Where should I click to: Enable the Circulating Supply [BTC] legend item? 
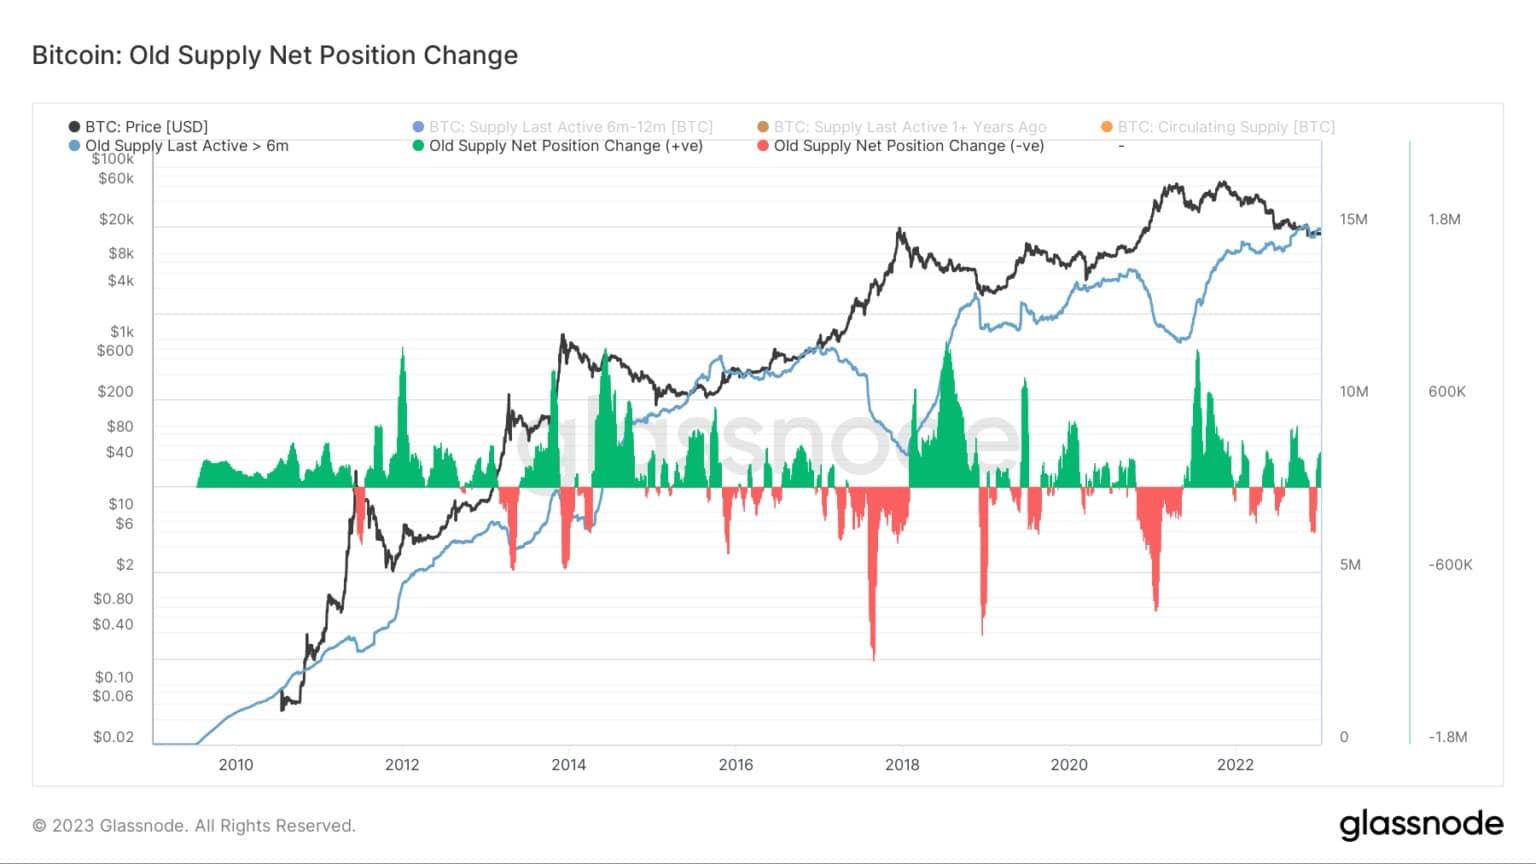point(1218,127)
